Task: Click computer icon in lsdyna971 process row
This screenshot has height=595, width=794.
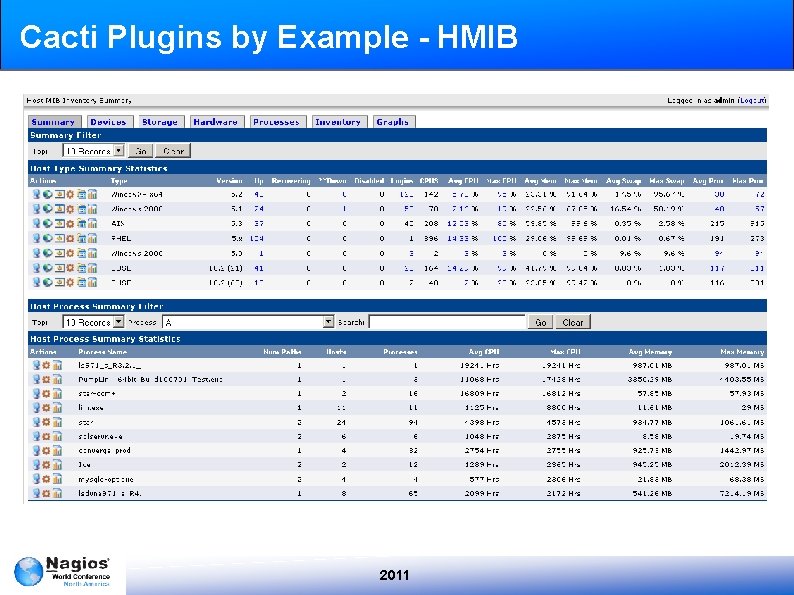Action: (x=36, y=493)
